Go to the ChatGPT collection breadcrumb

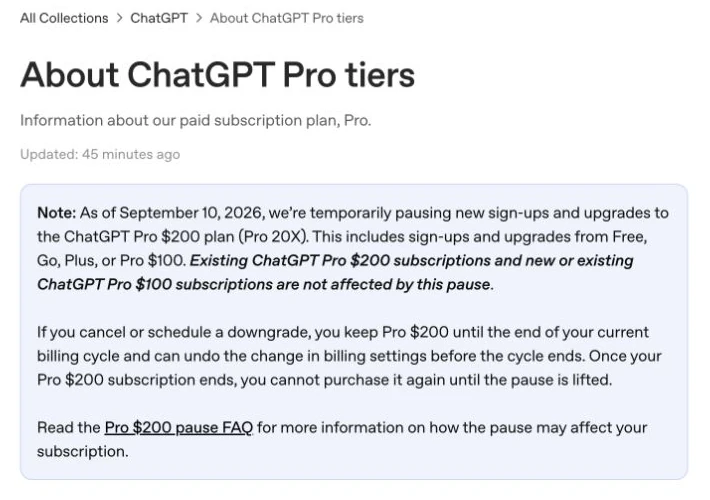159,18
